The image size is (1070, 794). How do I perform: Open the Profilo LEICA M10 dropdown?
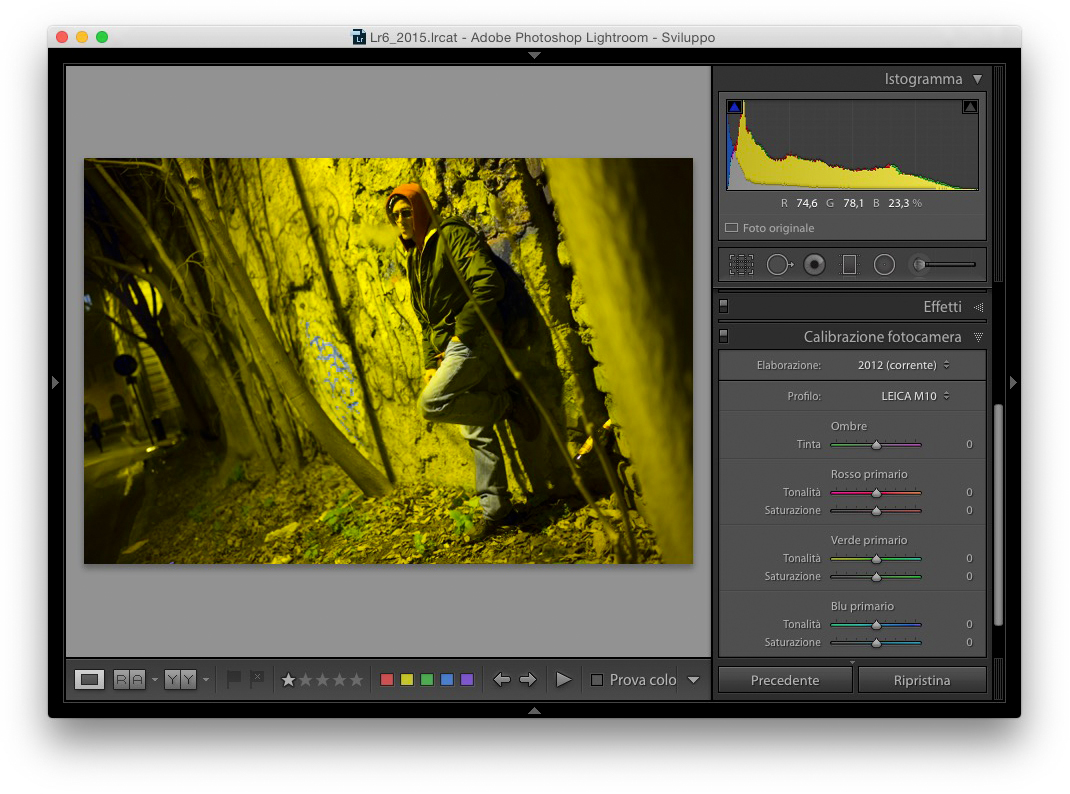coord(915,396)
